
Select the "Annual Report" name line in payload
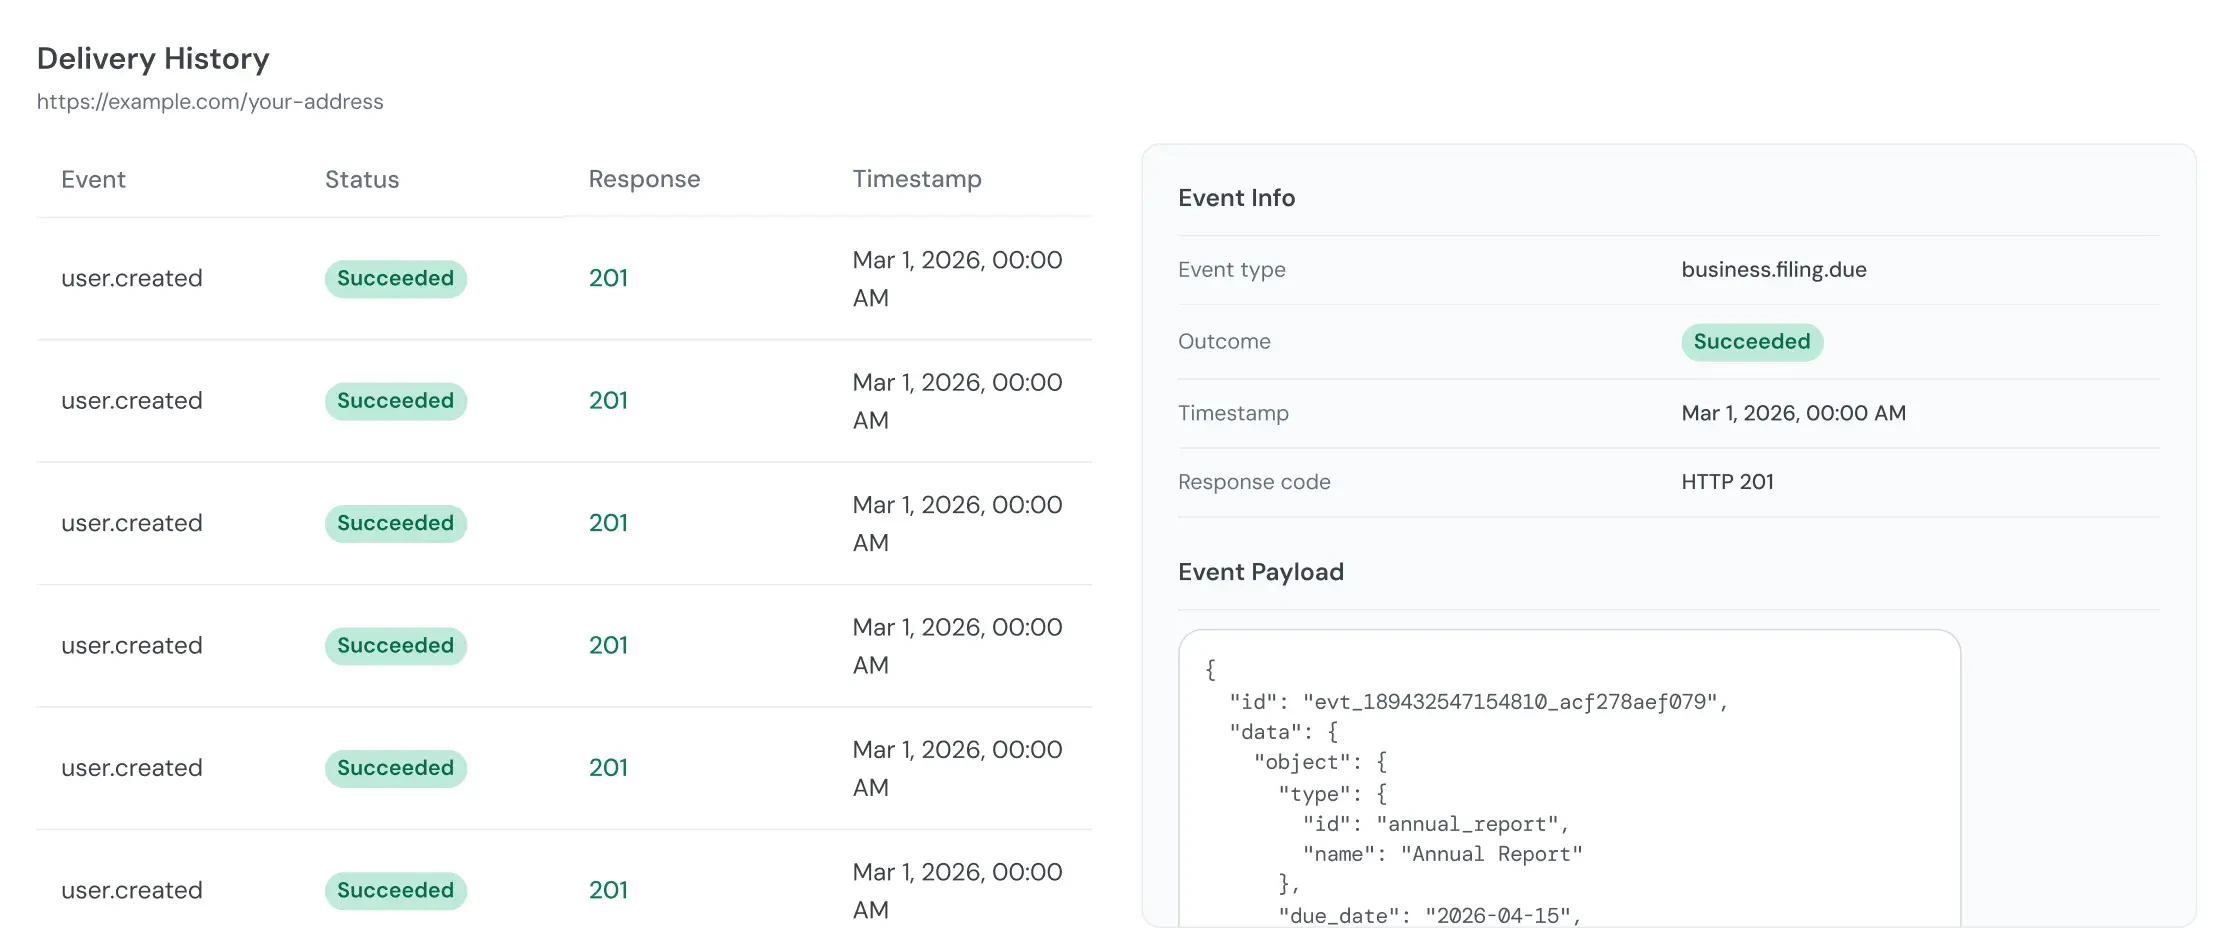tap(1442, 854)
